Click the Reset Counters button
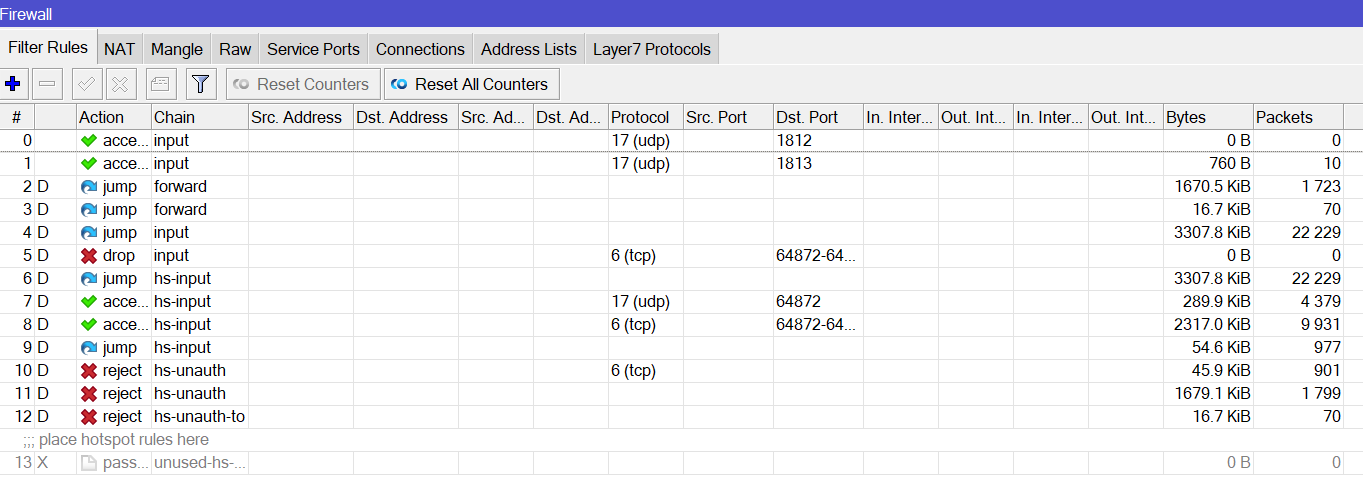 click(303, 84)
